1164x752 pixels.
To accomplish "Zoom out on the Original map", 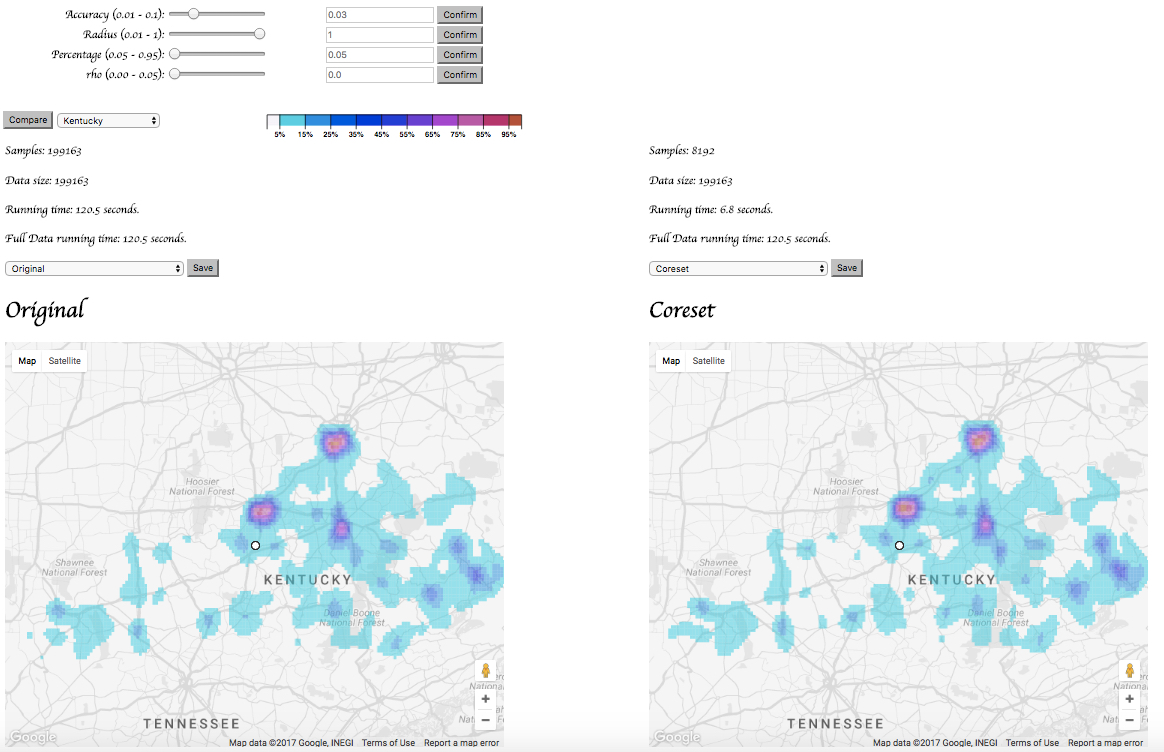I will (x=486, y=720).
